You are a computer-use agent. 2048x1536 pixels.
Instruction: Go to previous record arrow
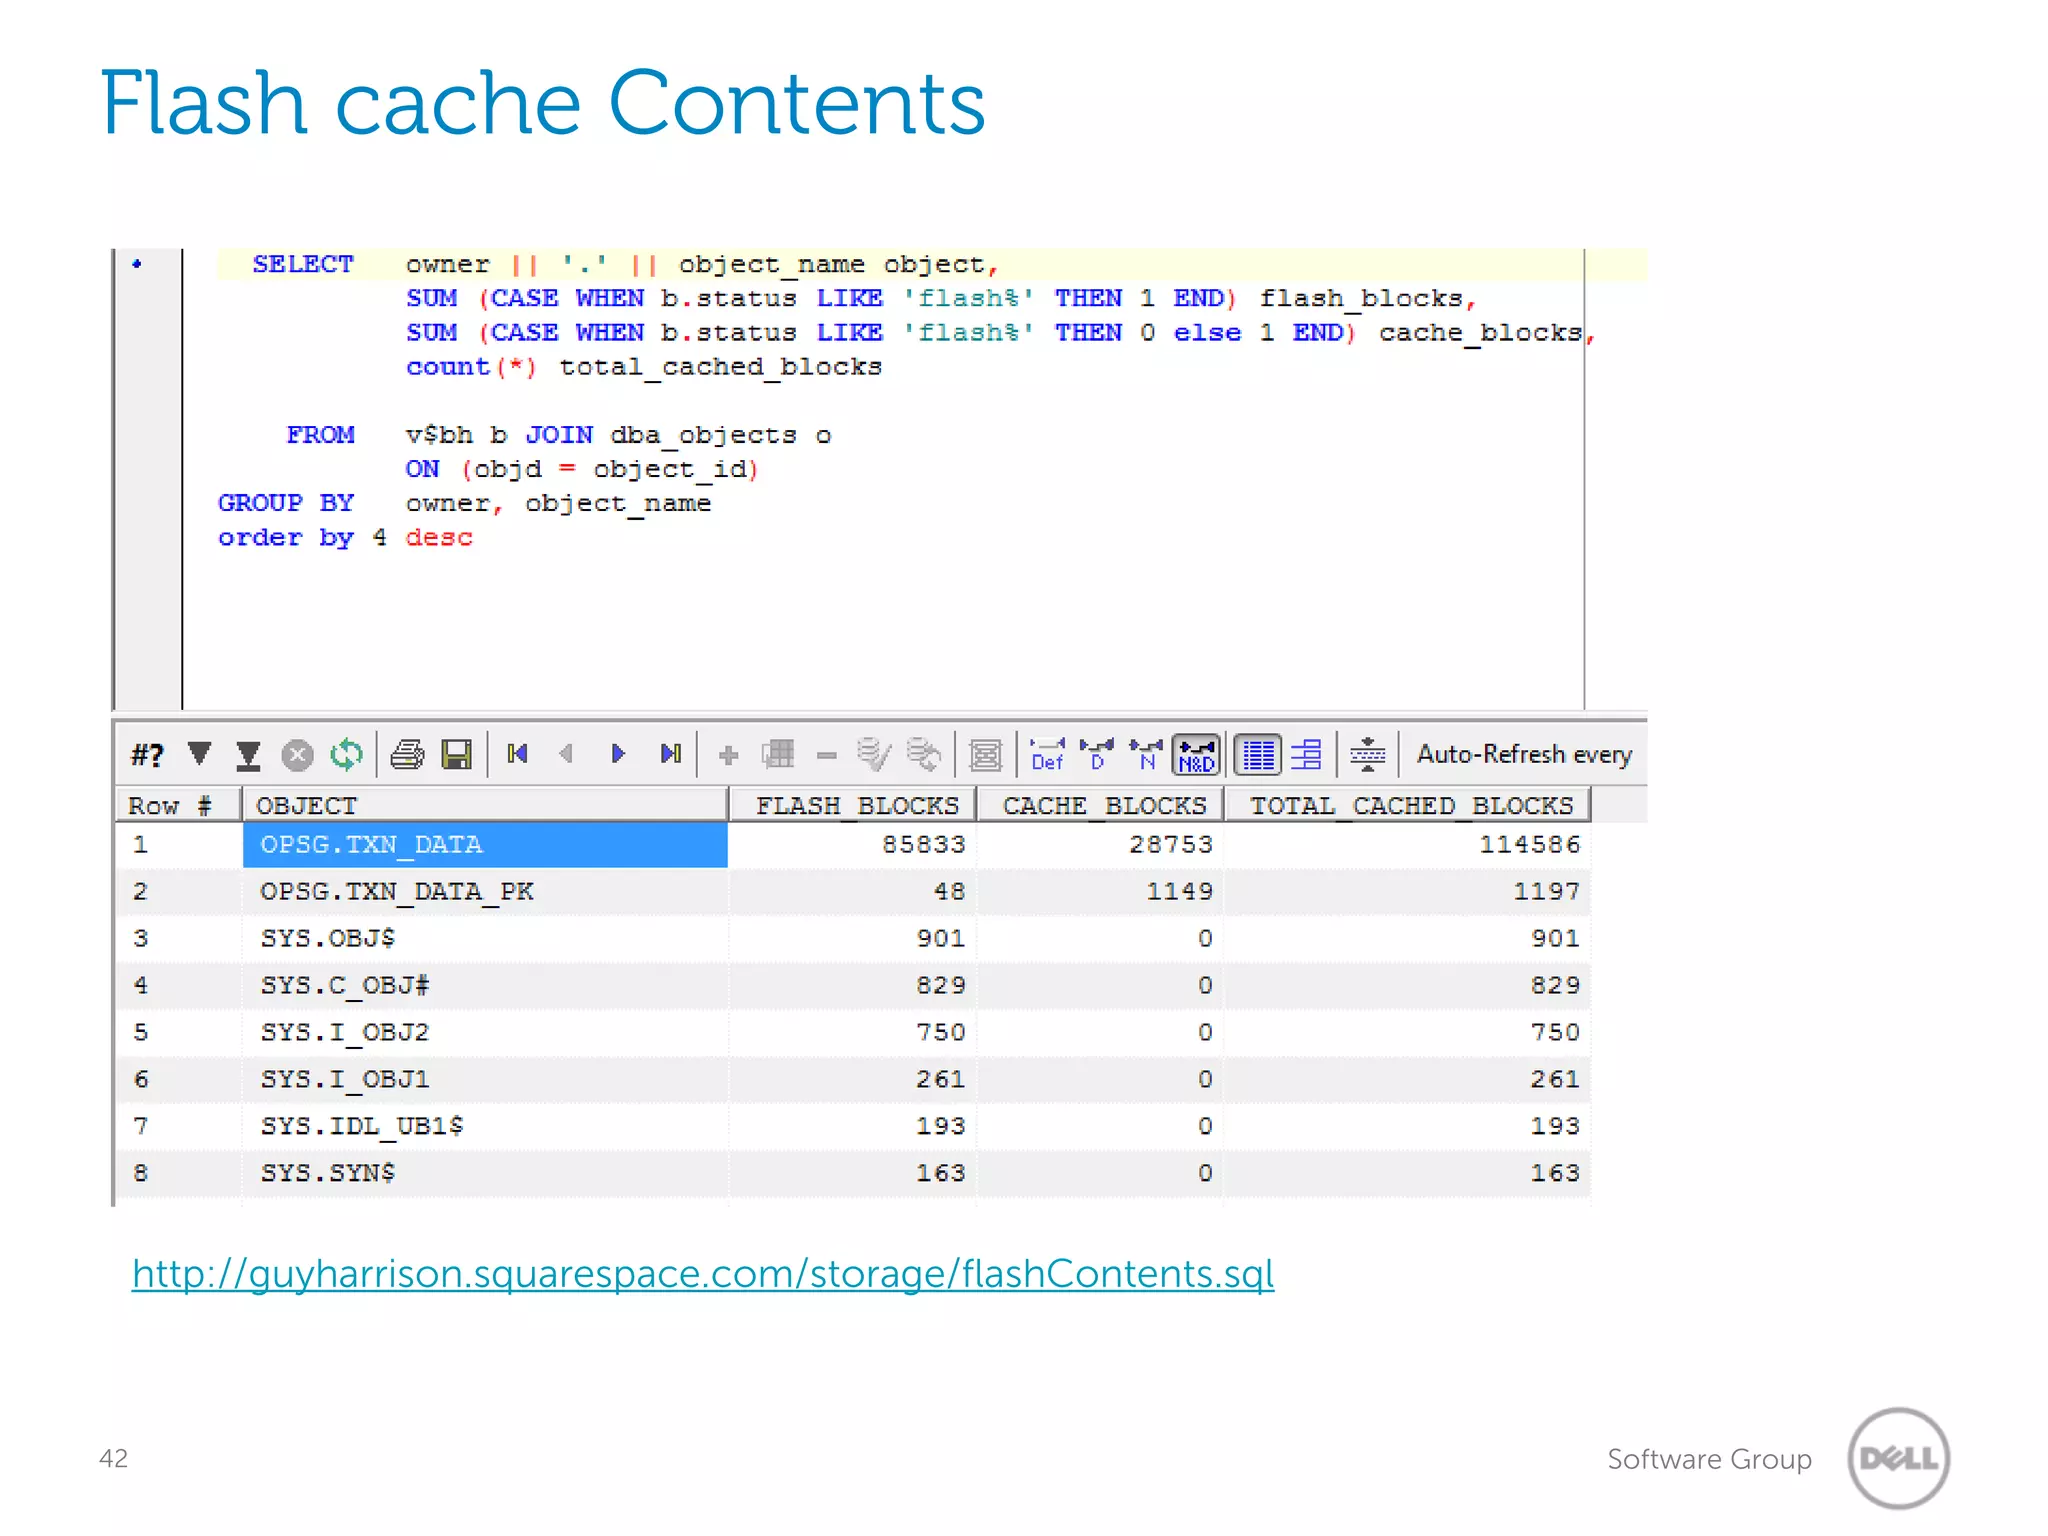567,753
